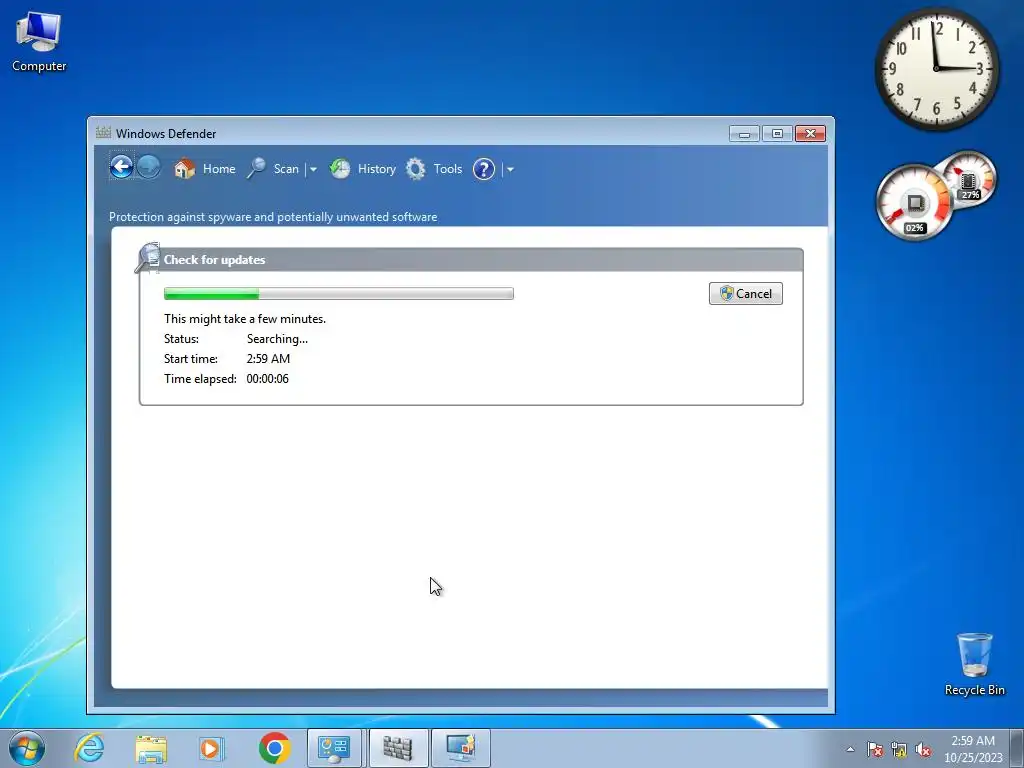Select the Recycle Bin desktop icon

pos(974,664)
